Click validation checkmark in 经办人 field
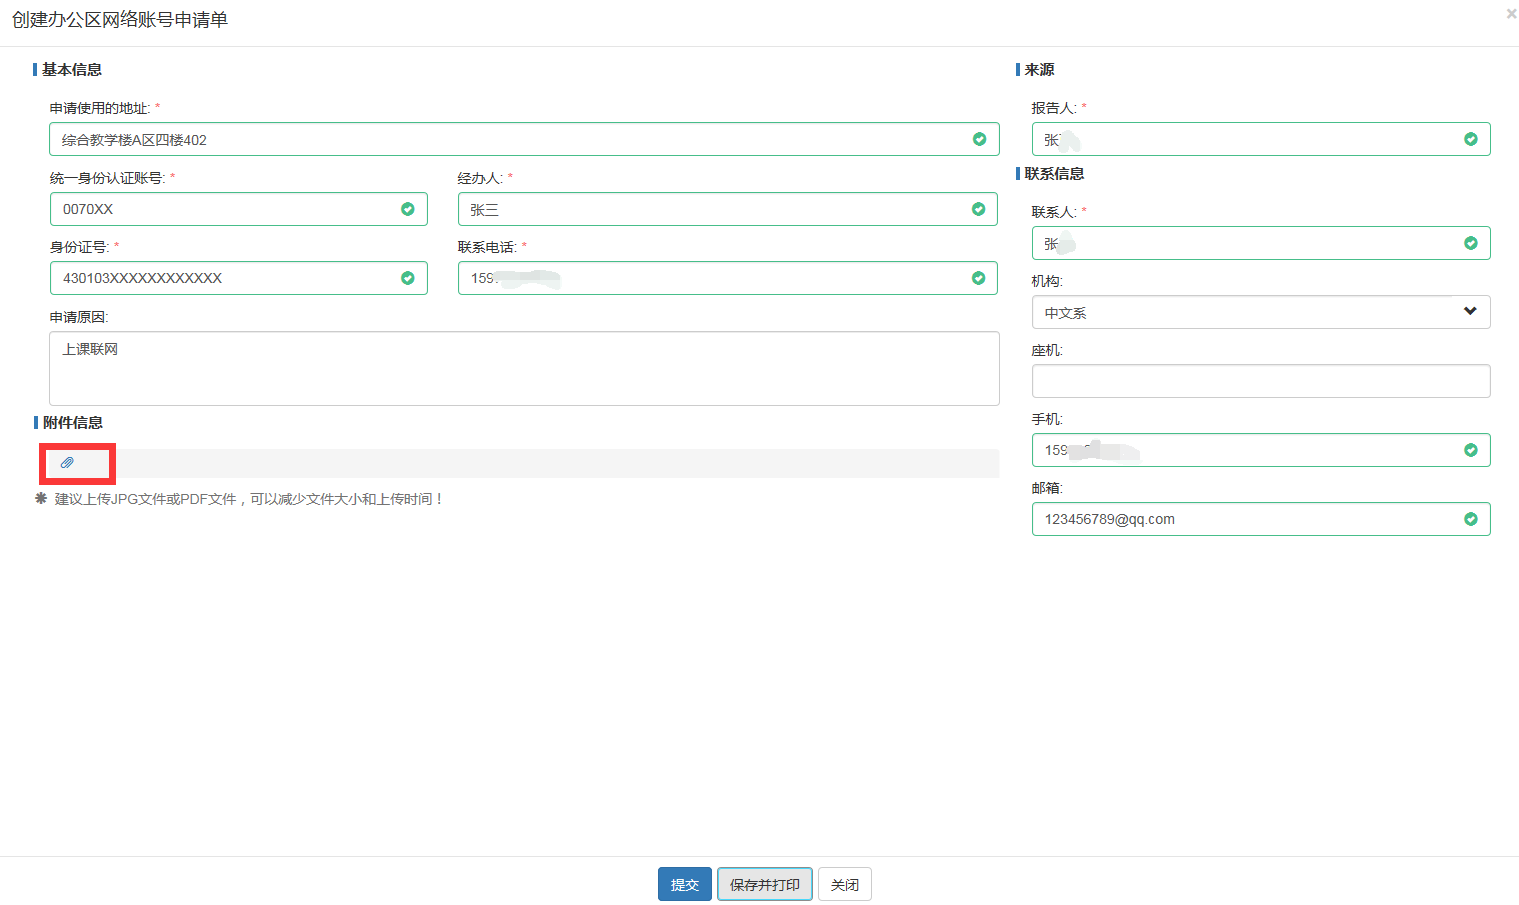 click(x=978, y=209)
